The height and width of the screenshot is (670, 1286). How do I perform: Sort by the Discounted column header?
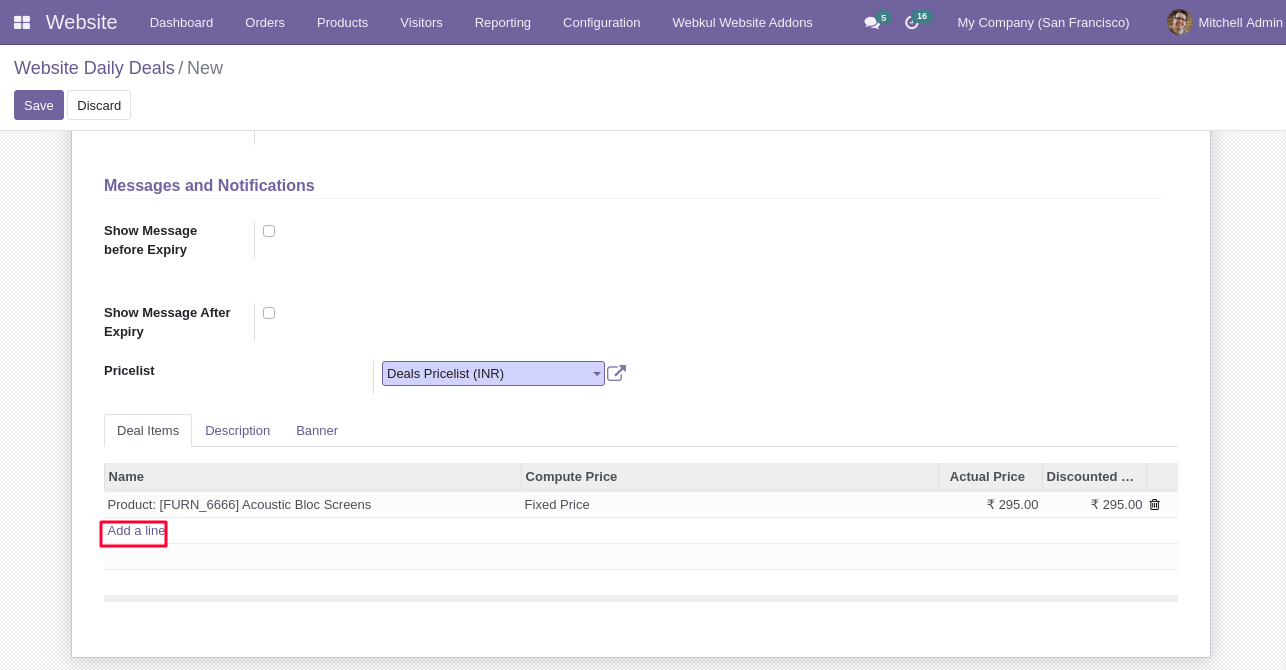1094,477
